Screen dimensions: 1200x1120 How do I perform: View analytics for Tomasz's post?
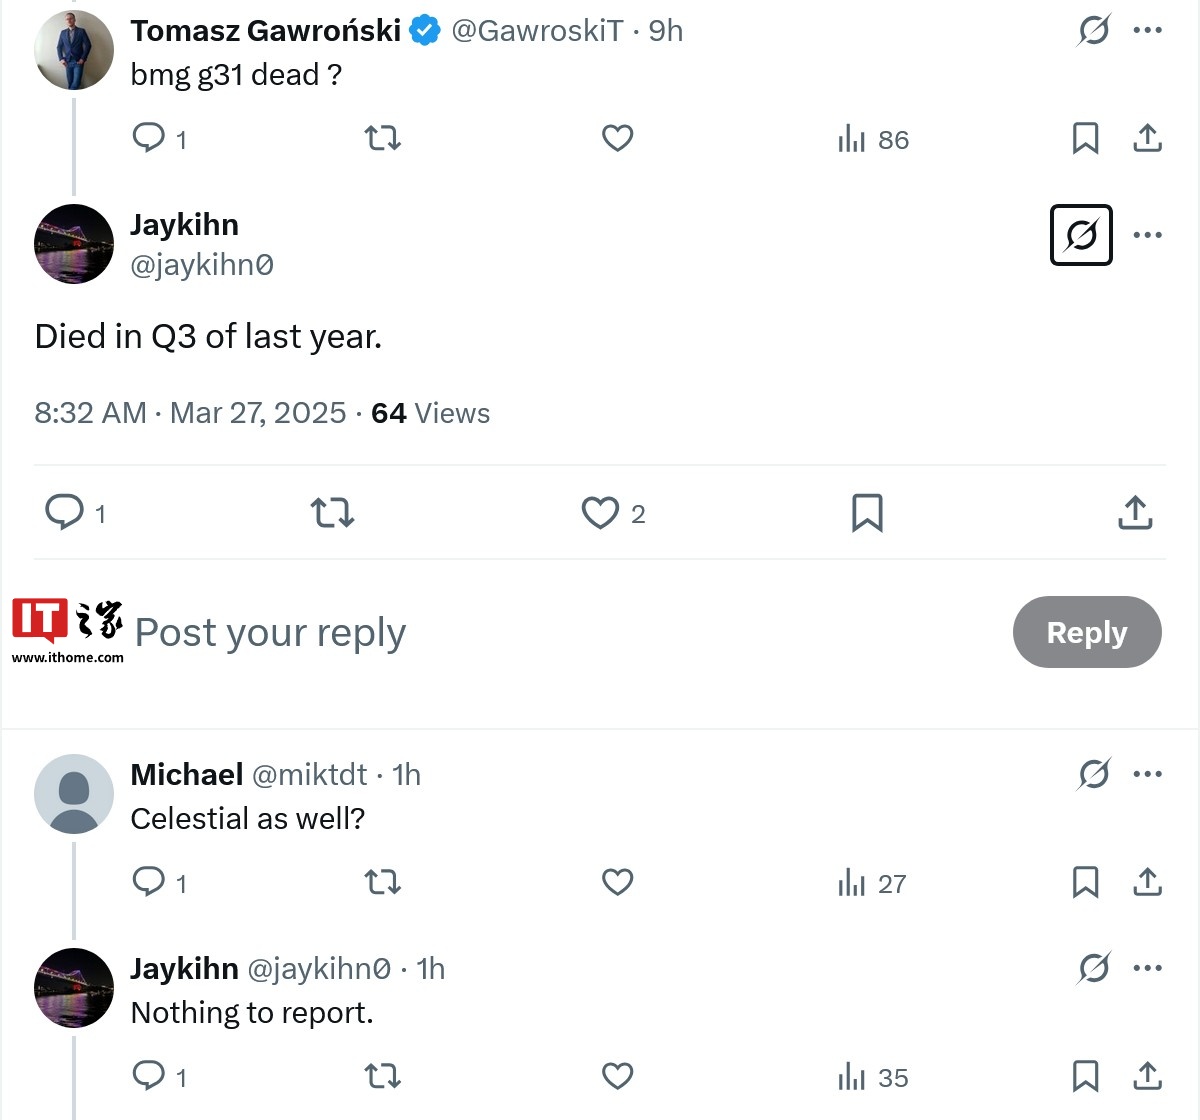click(873, 139)
